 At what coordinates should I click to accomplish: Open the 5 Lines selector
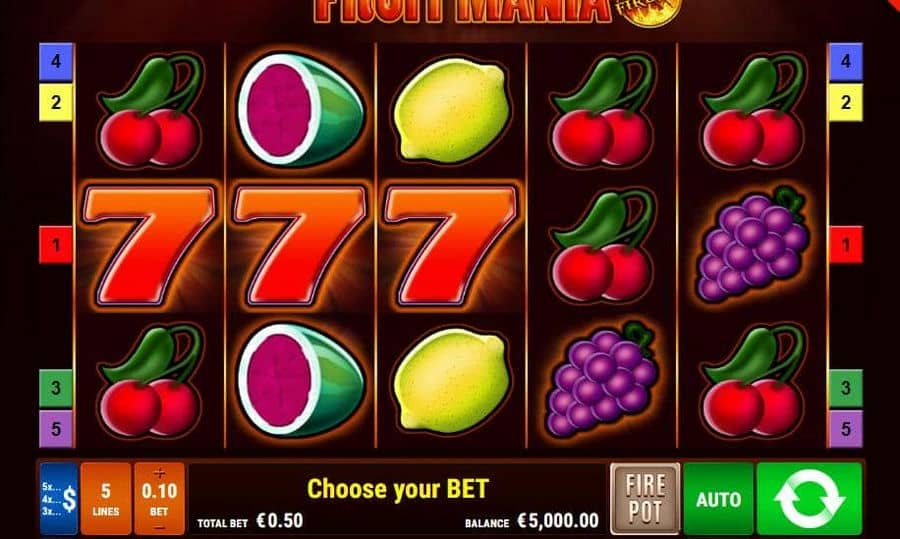pos(106,498)
